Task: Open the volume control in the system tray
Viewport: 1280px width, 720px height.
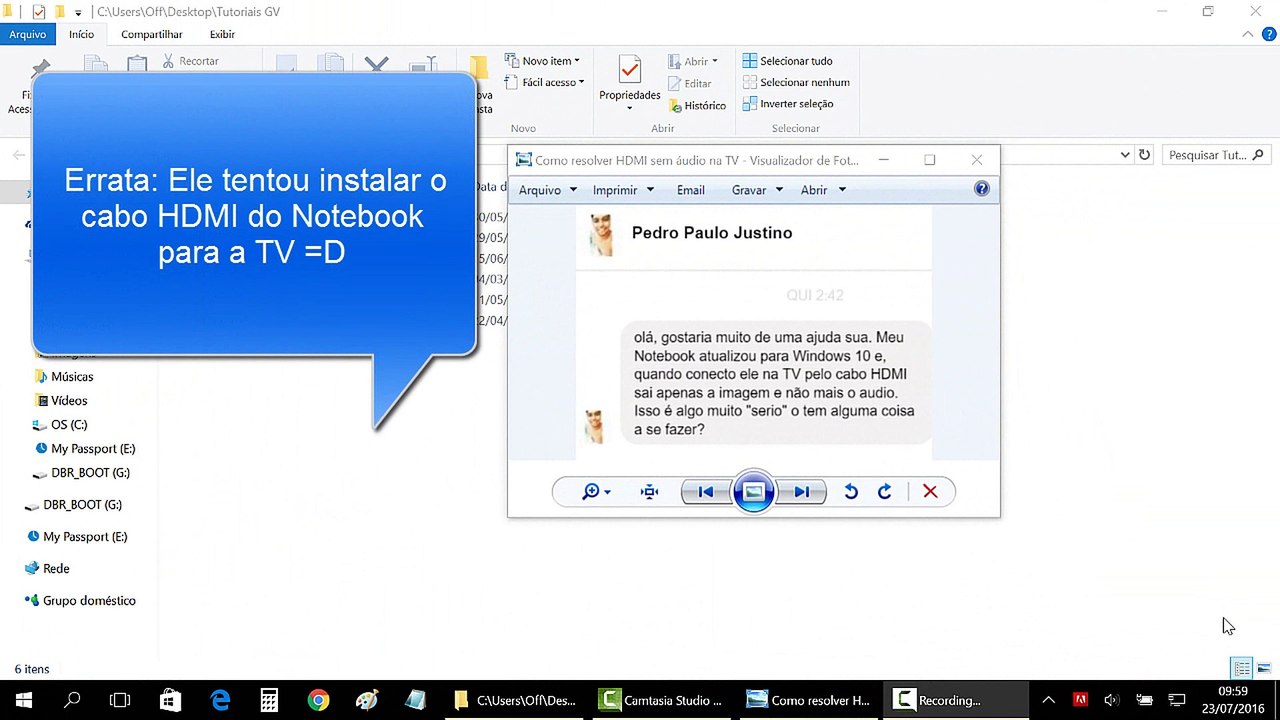Action: coord(1112,700)
